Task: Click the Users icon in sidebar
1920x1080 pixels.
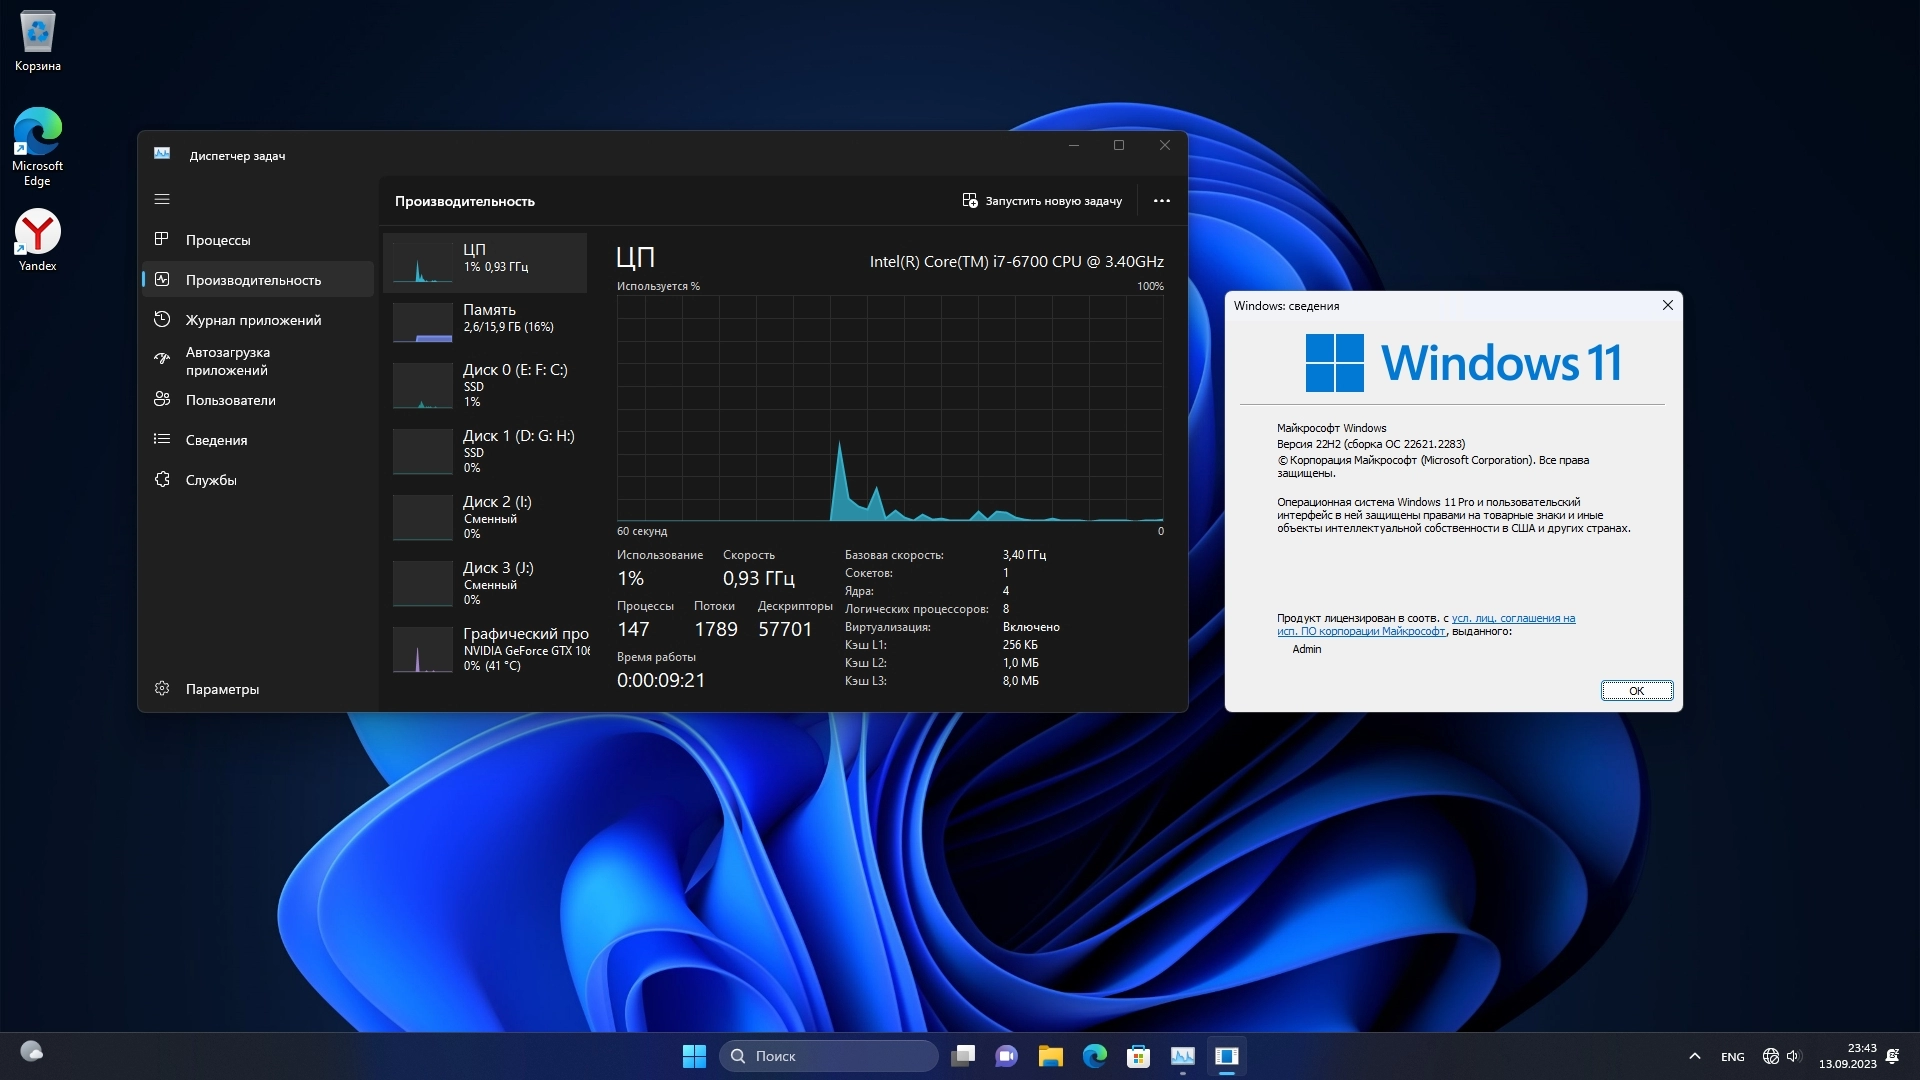Action: [x=162, y=399]
